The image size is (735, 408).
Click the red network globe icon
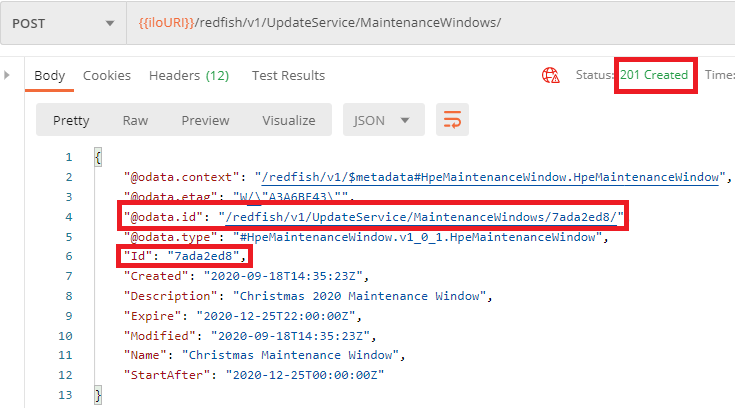tap(550, 75)
